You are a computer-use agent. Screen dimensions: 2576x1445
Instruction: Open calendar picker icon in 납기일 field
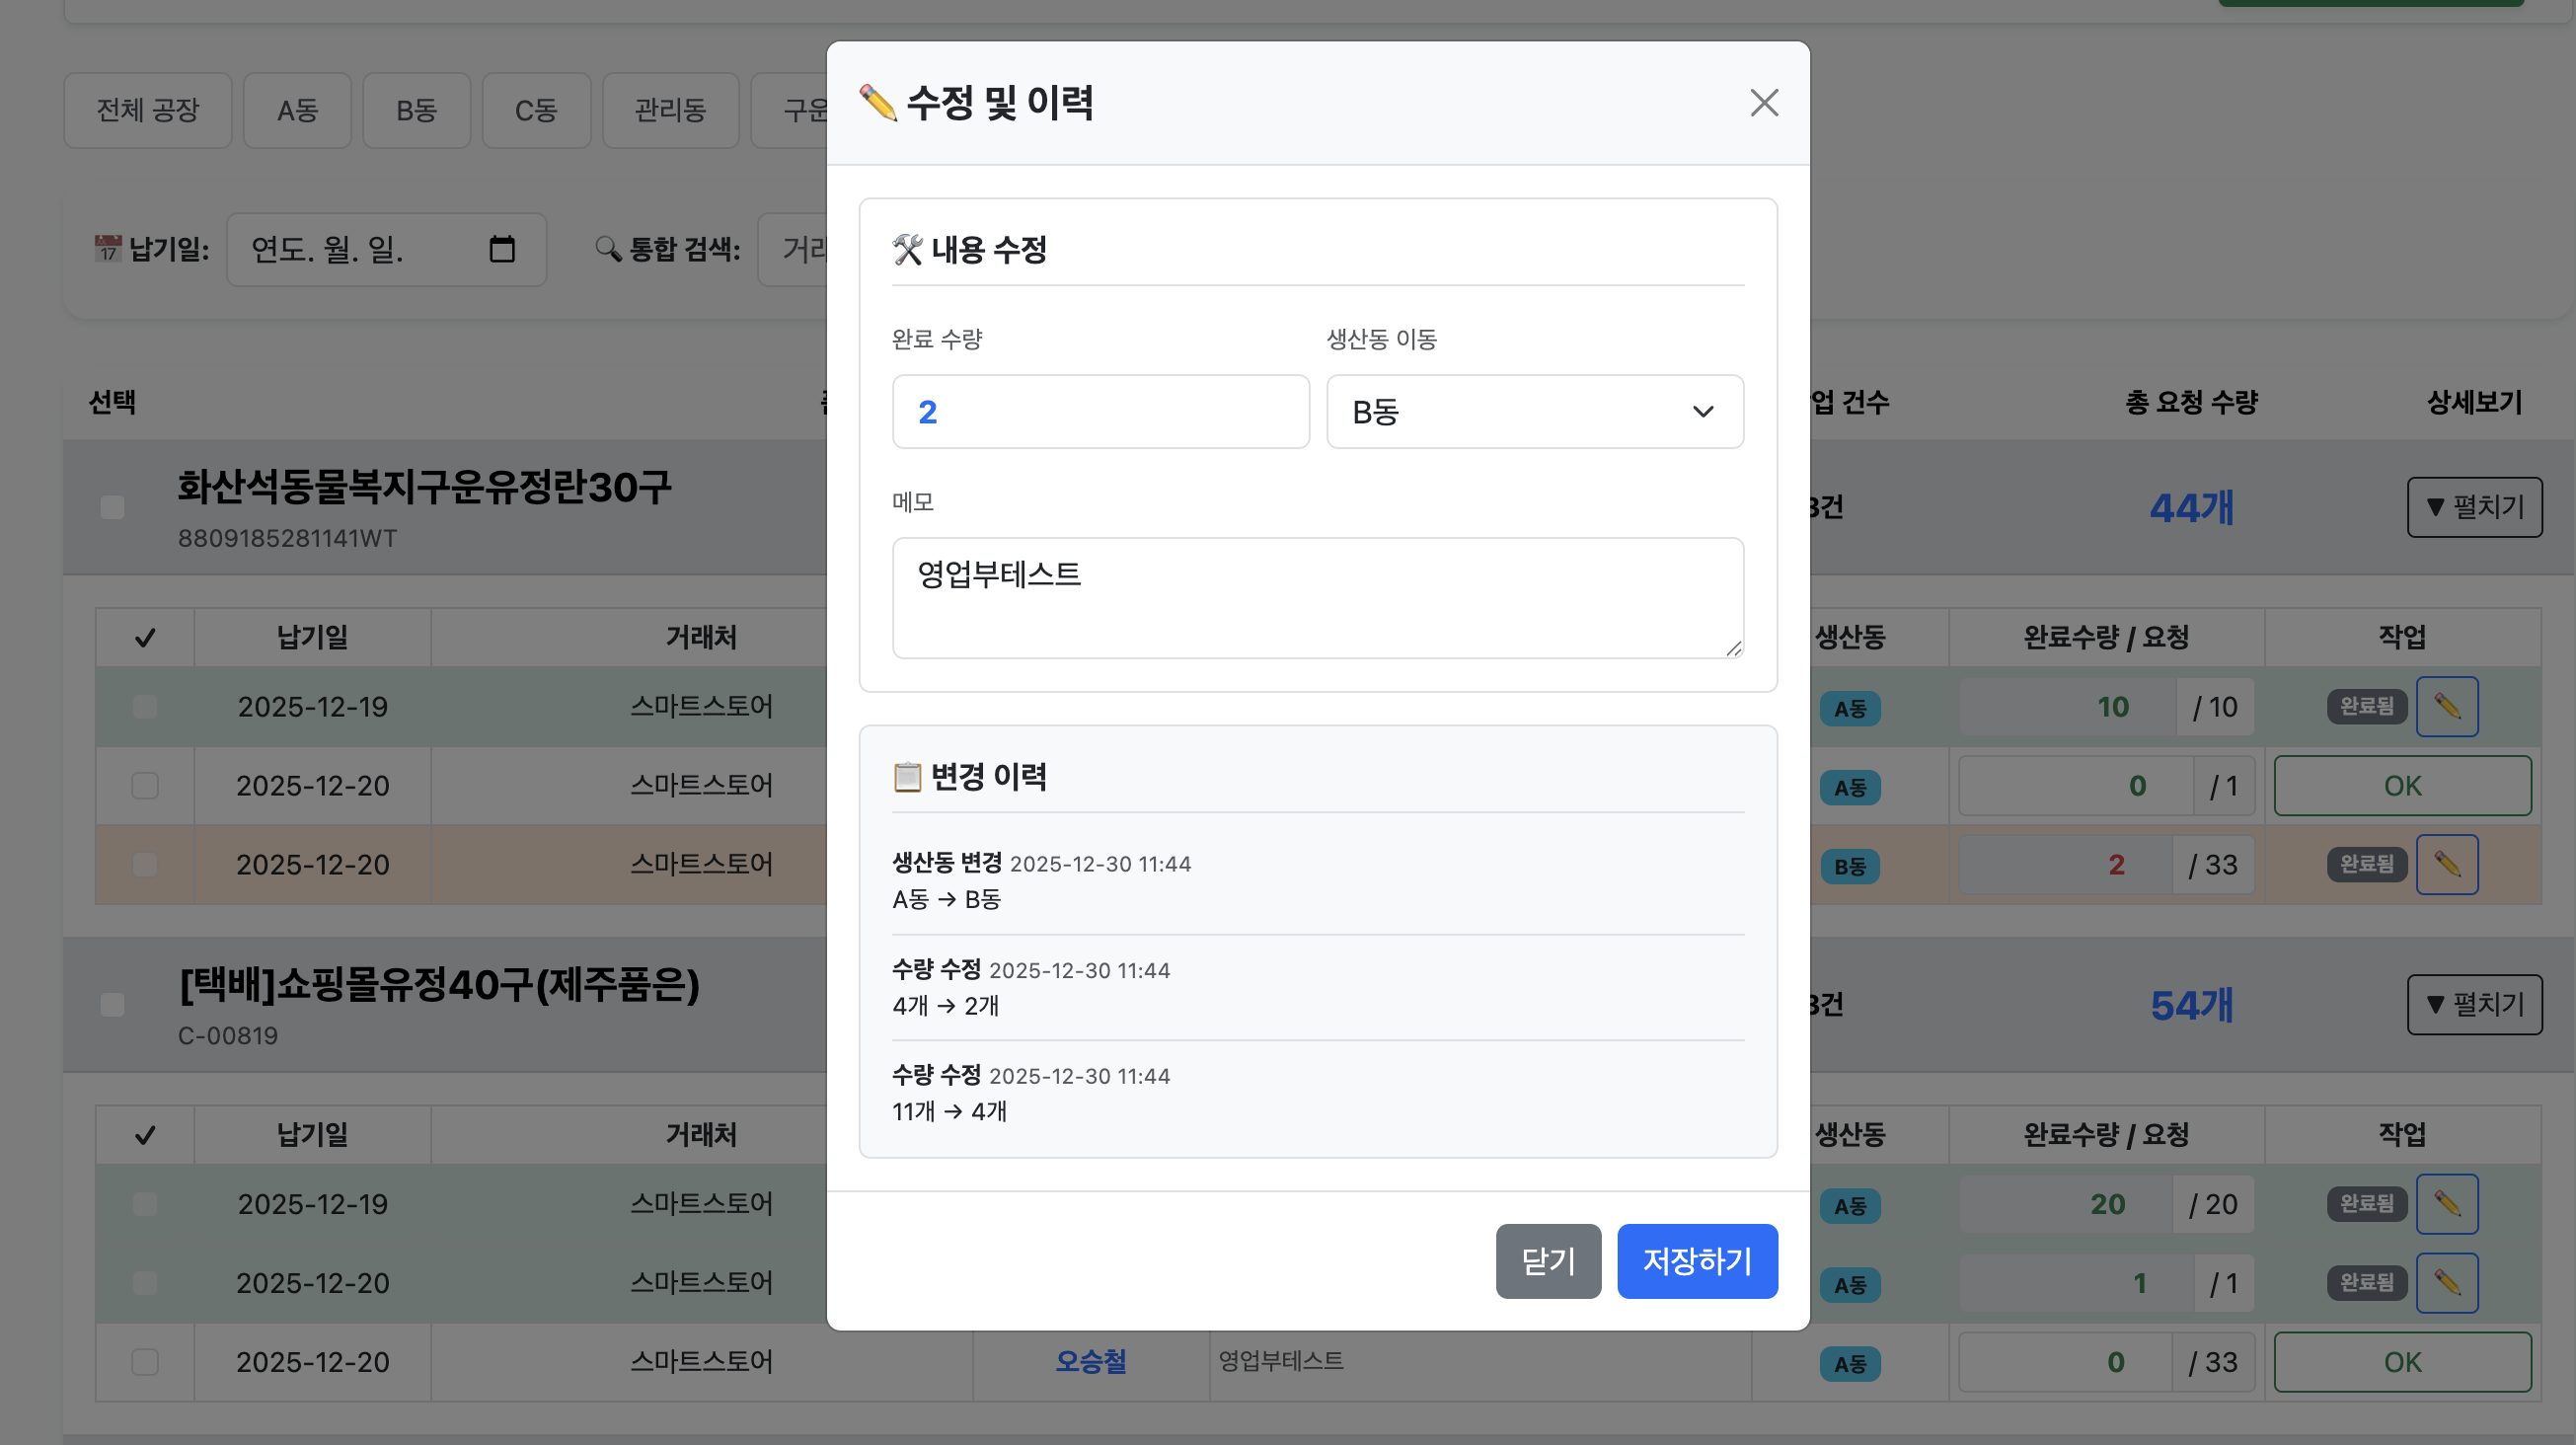[502, 249]
